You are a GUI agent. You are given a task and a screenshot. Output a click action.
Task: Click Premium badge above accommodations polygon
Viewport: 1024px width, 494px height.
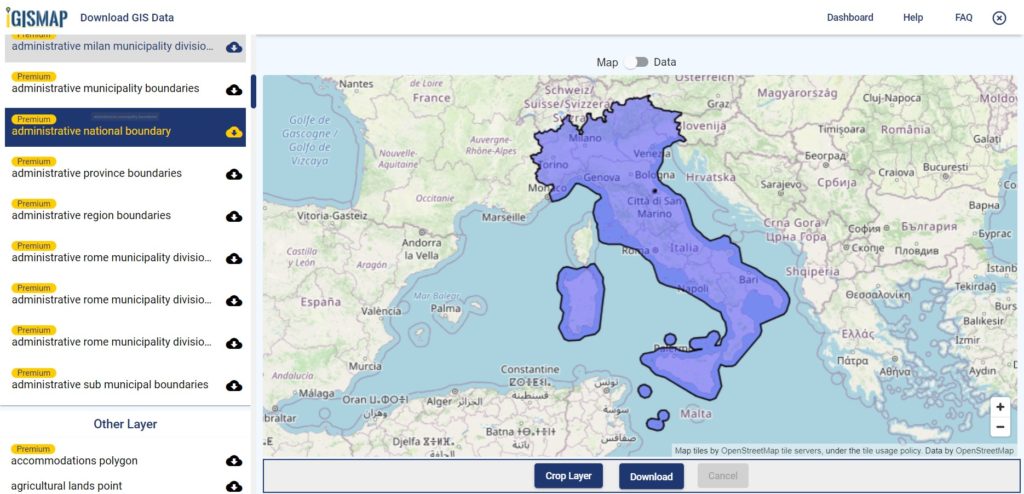tap(33, 449)
